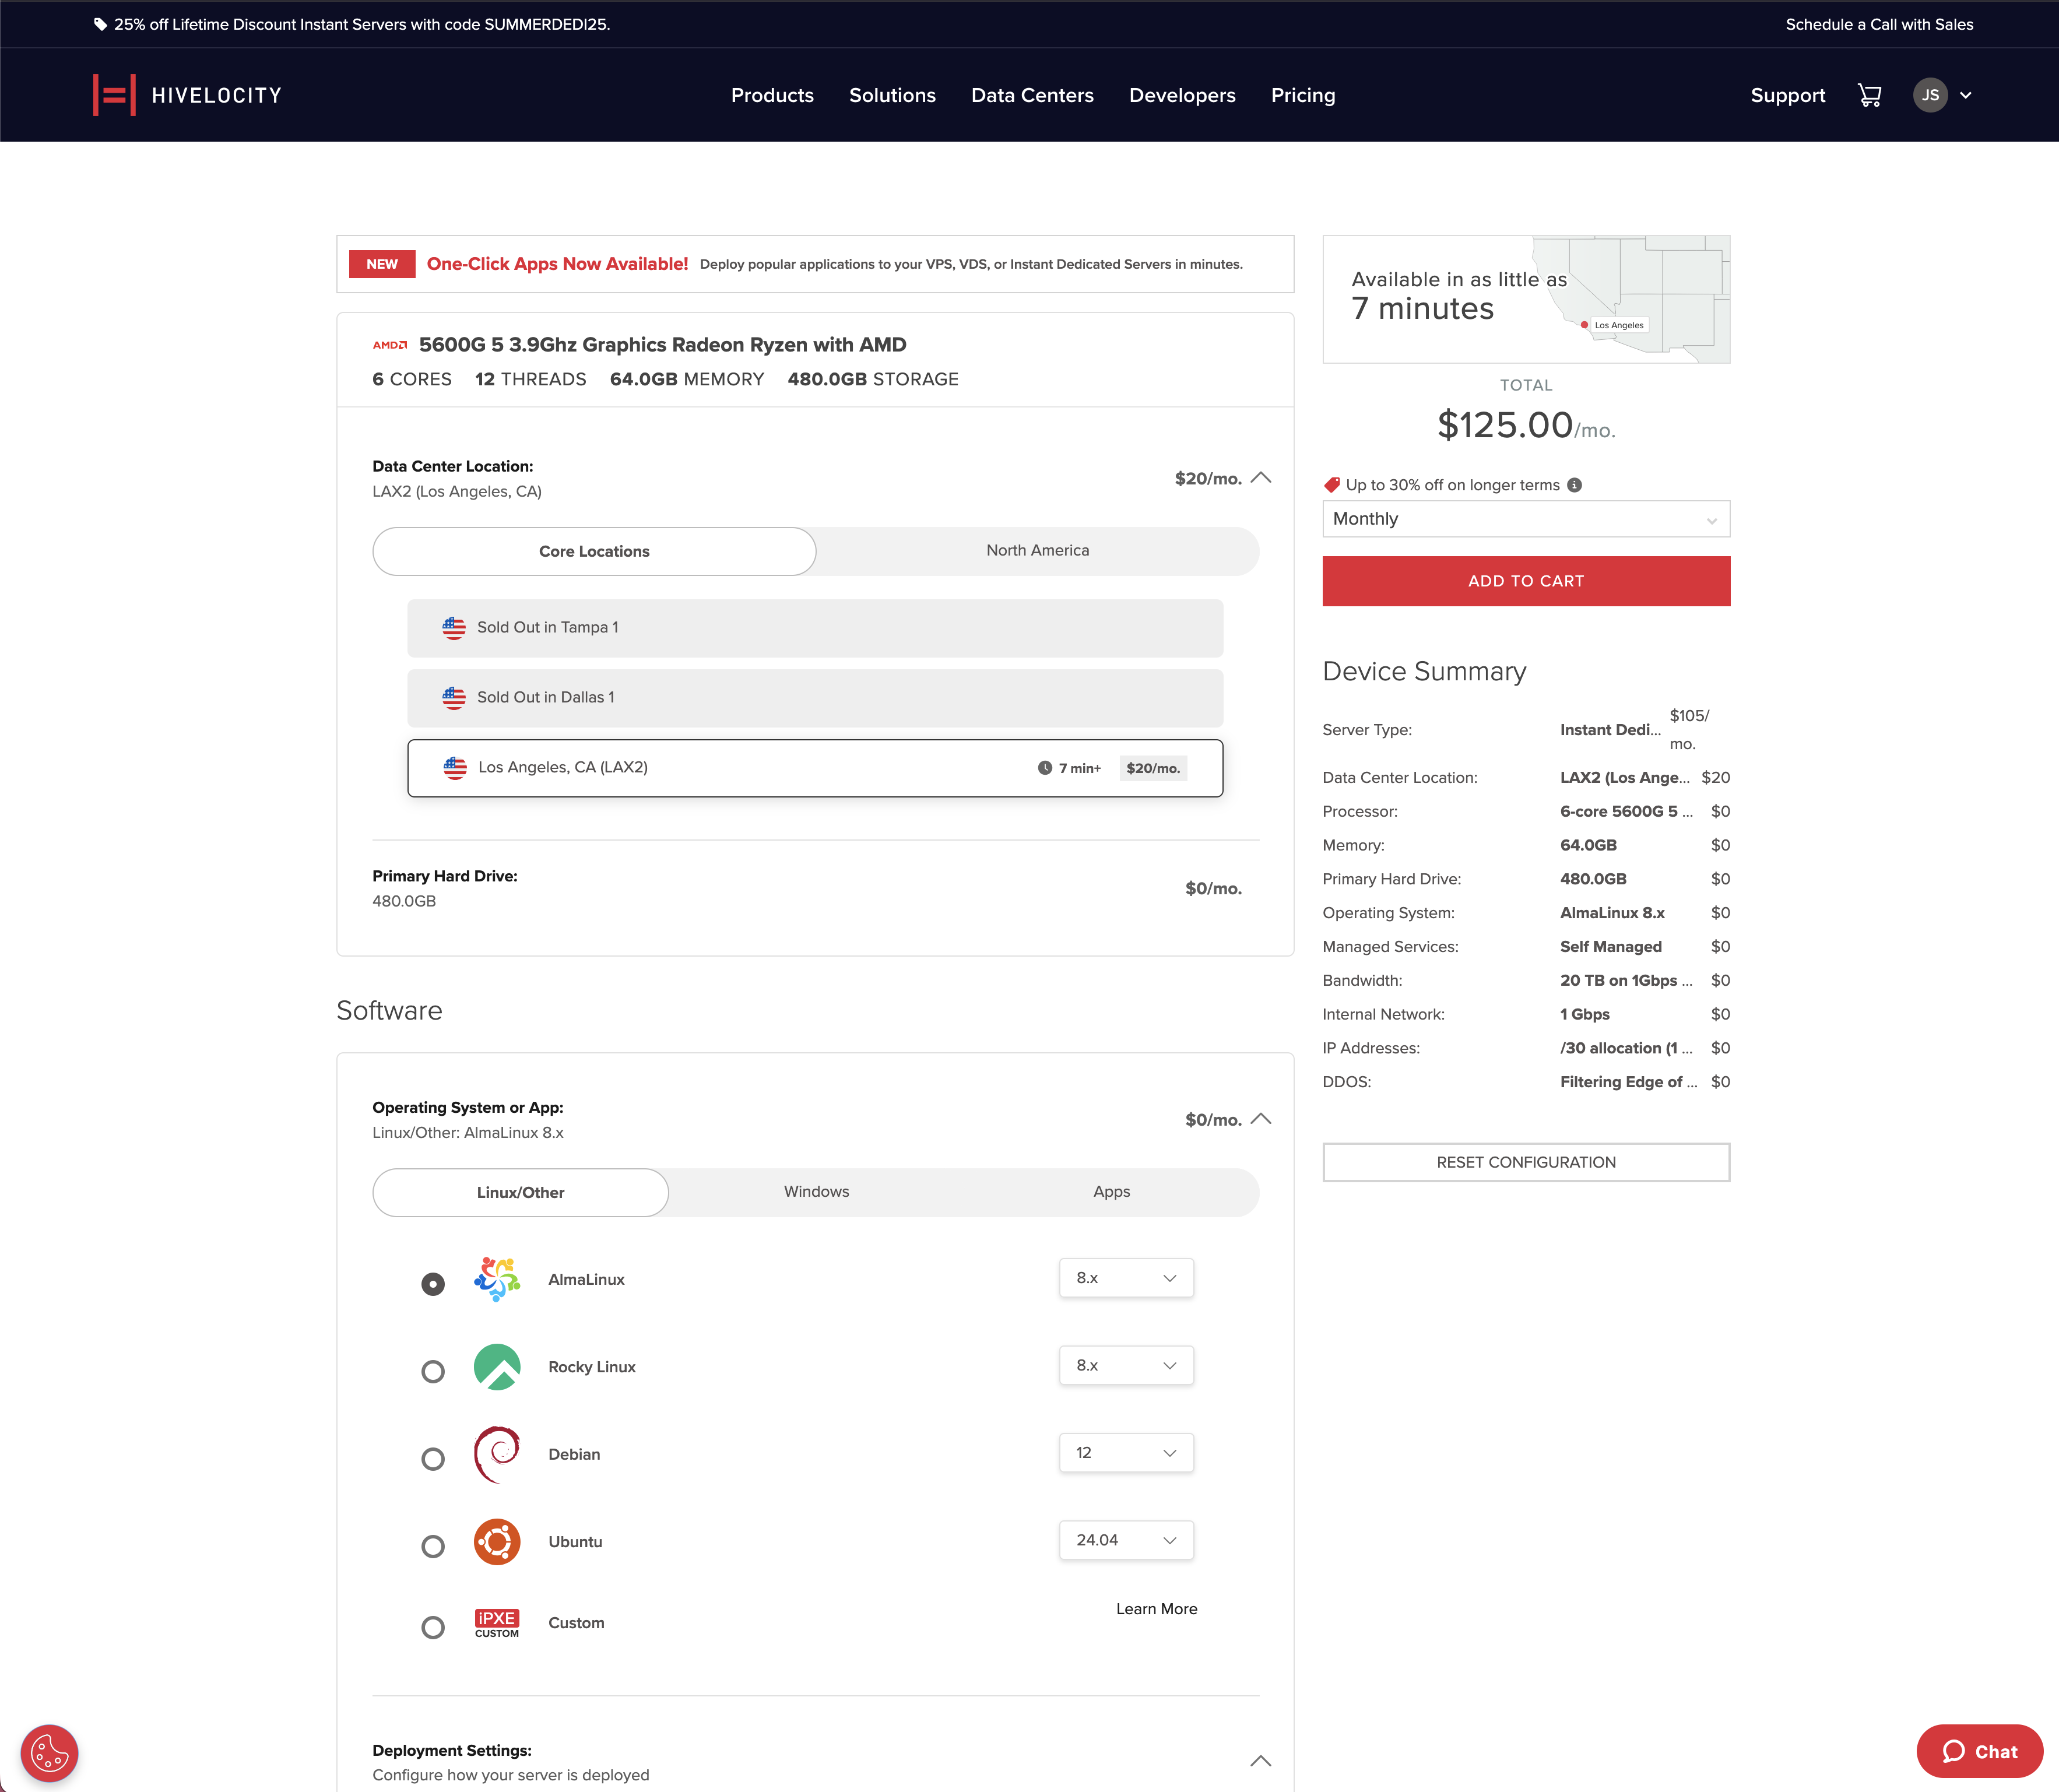Viewport: 2059px width, 1792px height.
Task: Select the AlmaLinux radio button
Action: tap(433, 1284)
